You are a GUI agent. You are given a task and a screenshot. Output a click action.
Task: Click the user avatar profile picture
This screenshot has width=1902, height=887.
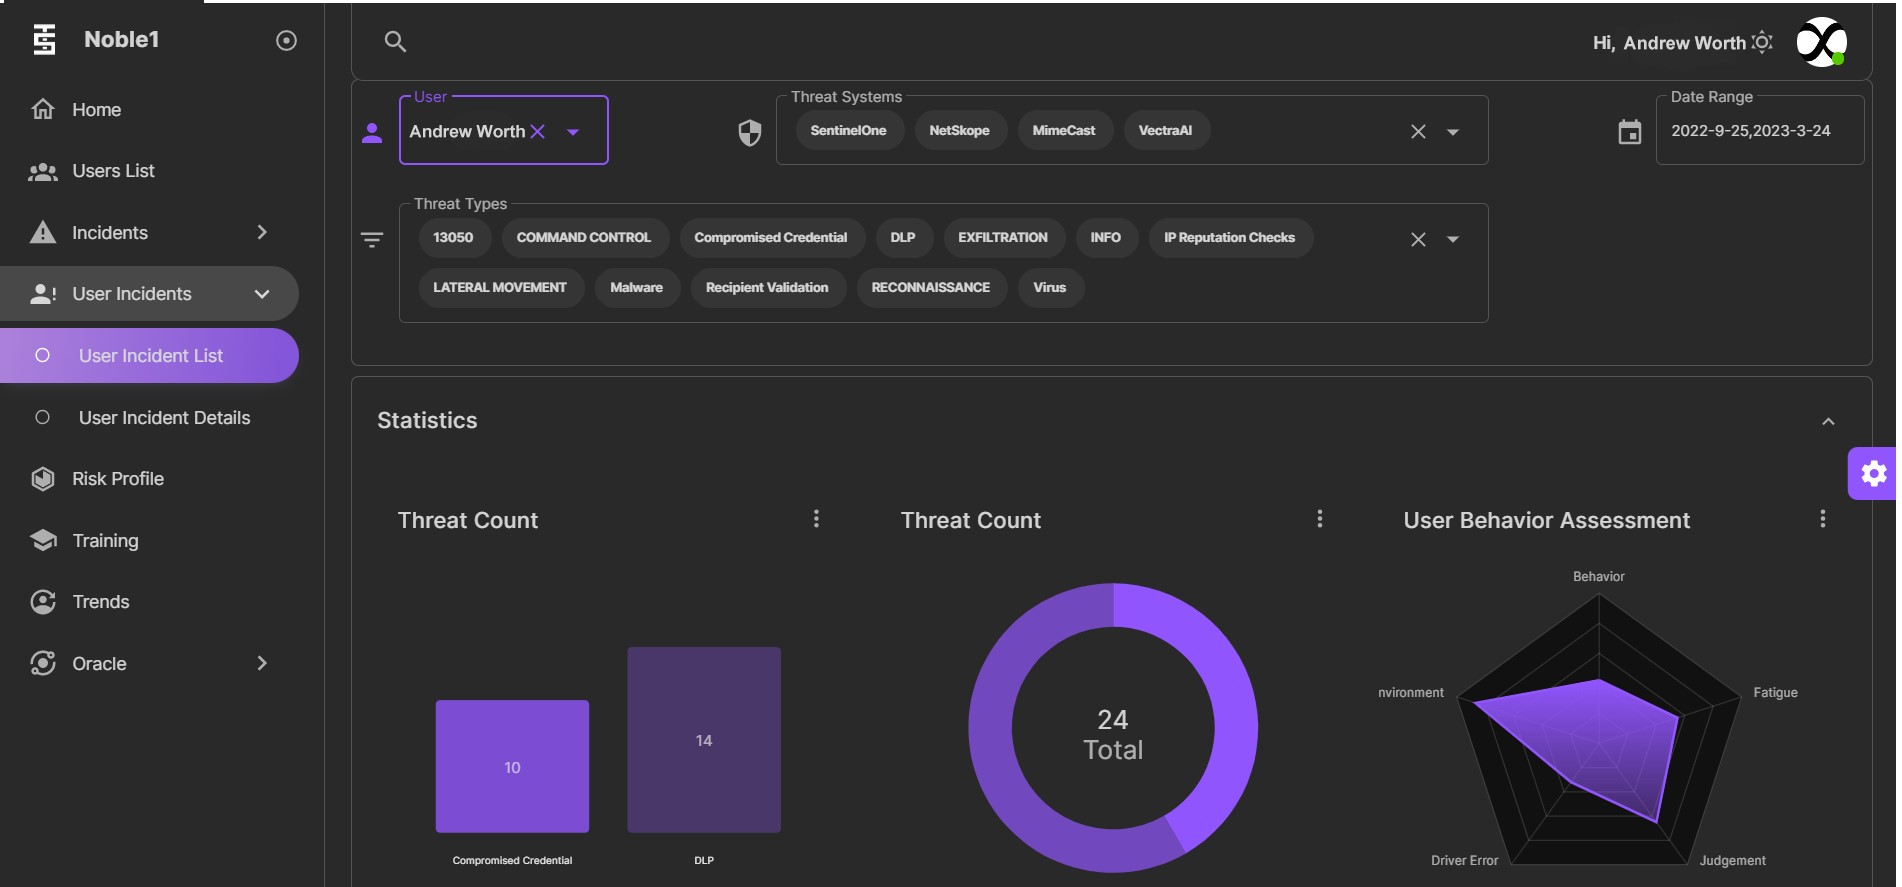click(1821, 42)
